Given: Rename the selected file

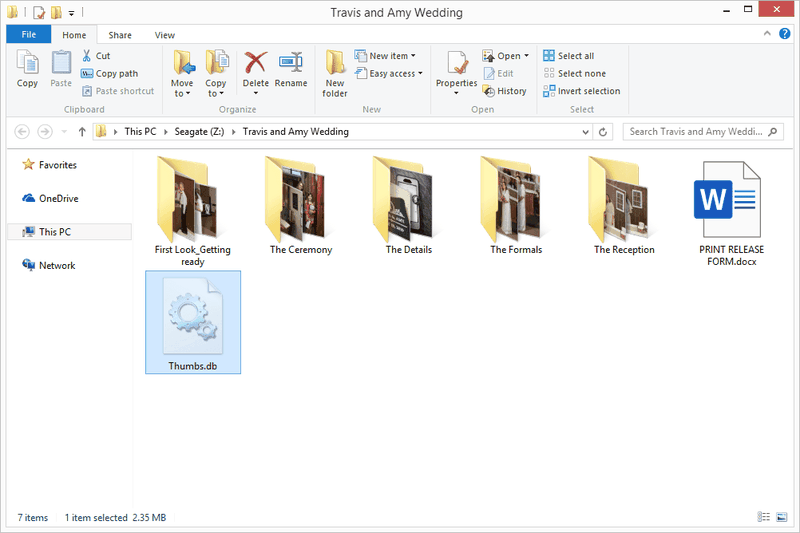Looking at the screenshot, I should tap(291, 70).
